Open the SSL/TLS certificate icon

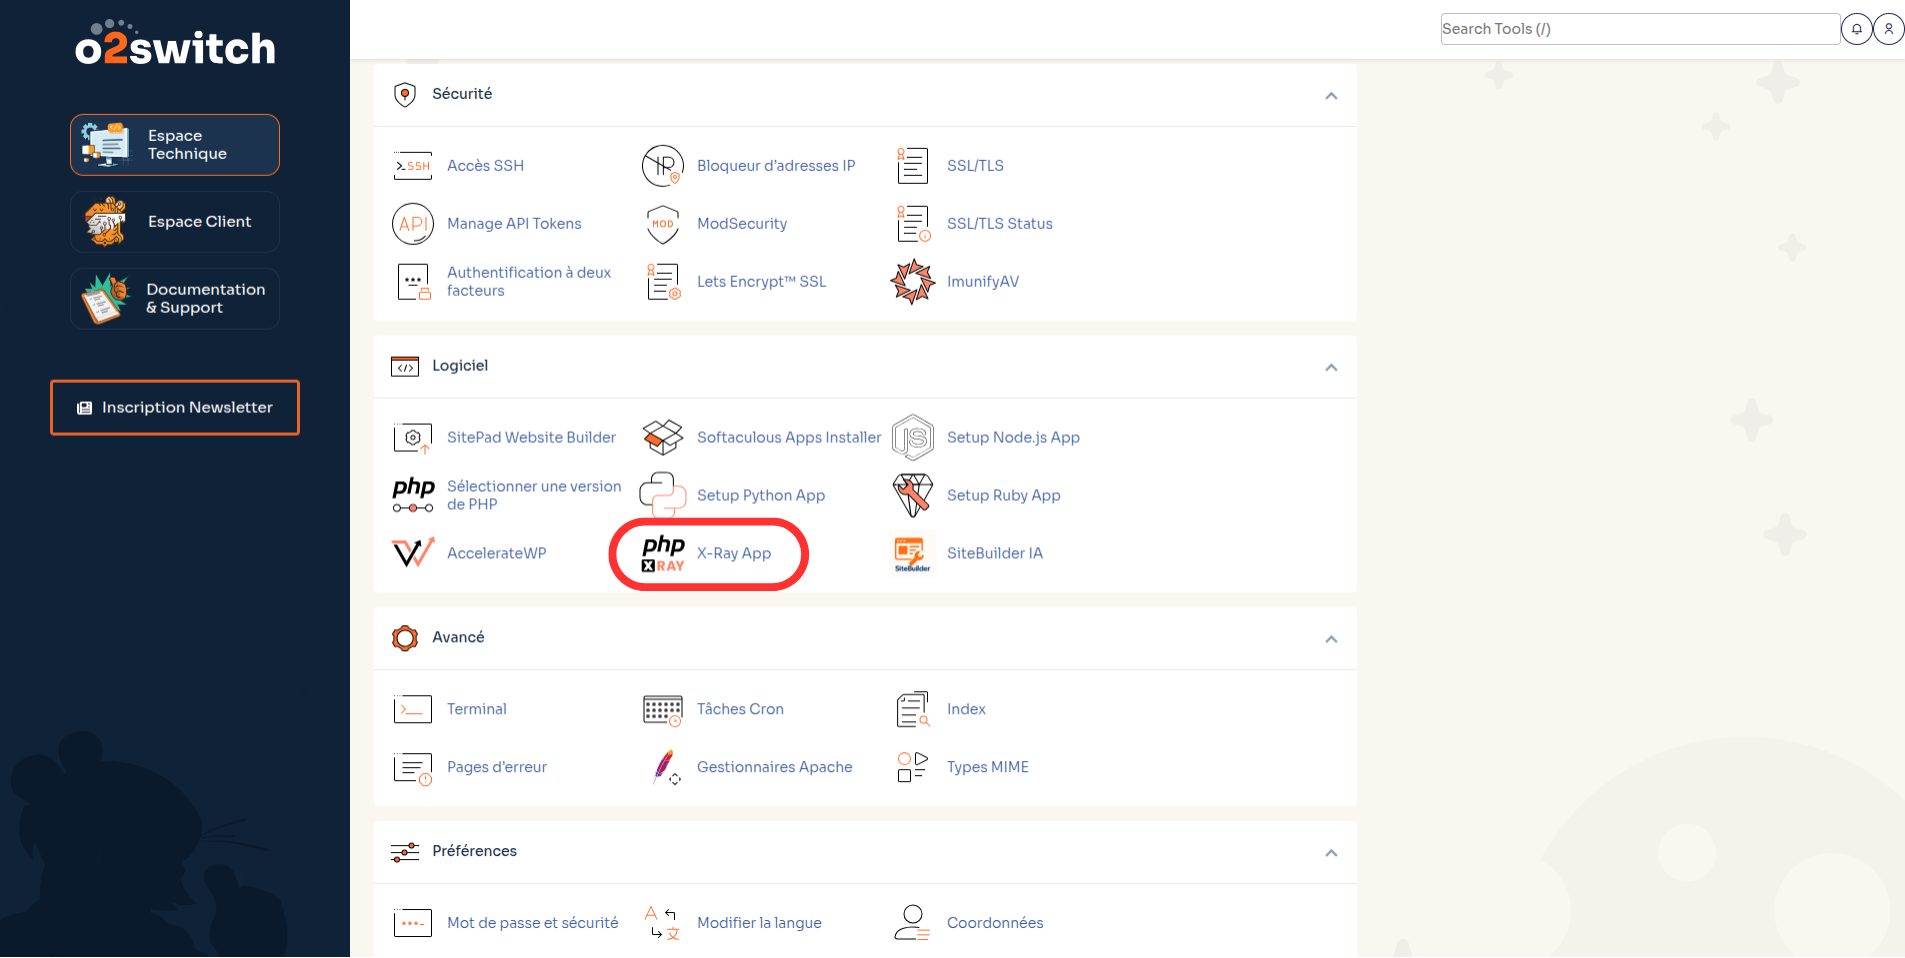pyautogui.click(x=912, y=166)
